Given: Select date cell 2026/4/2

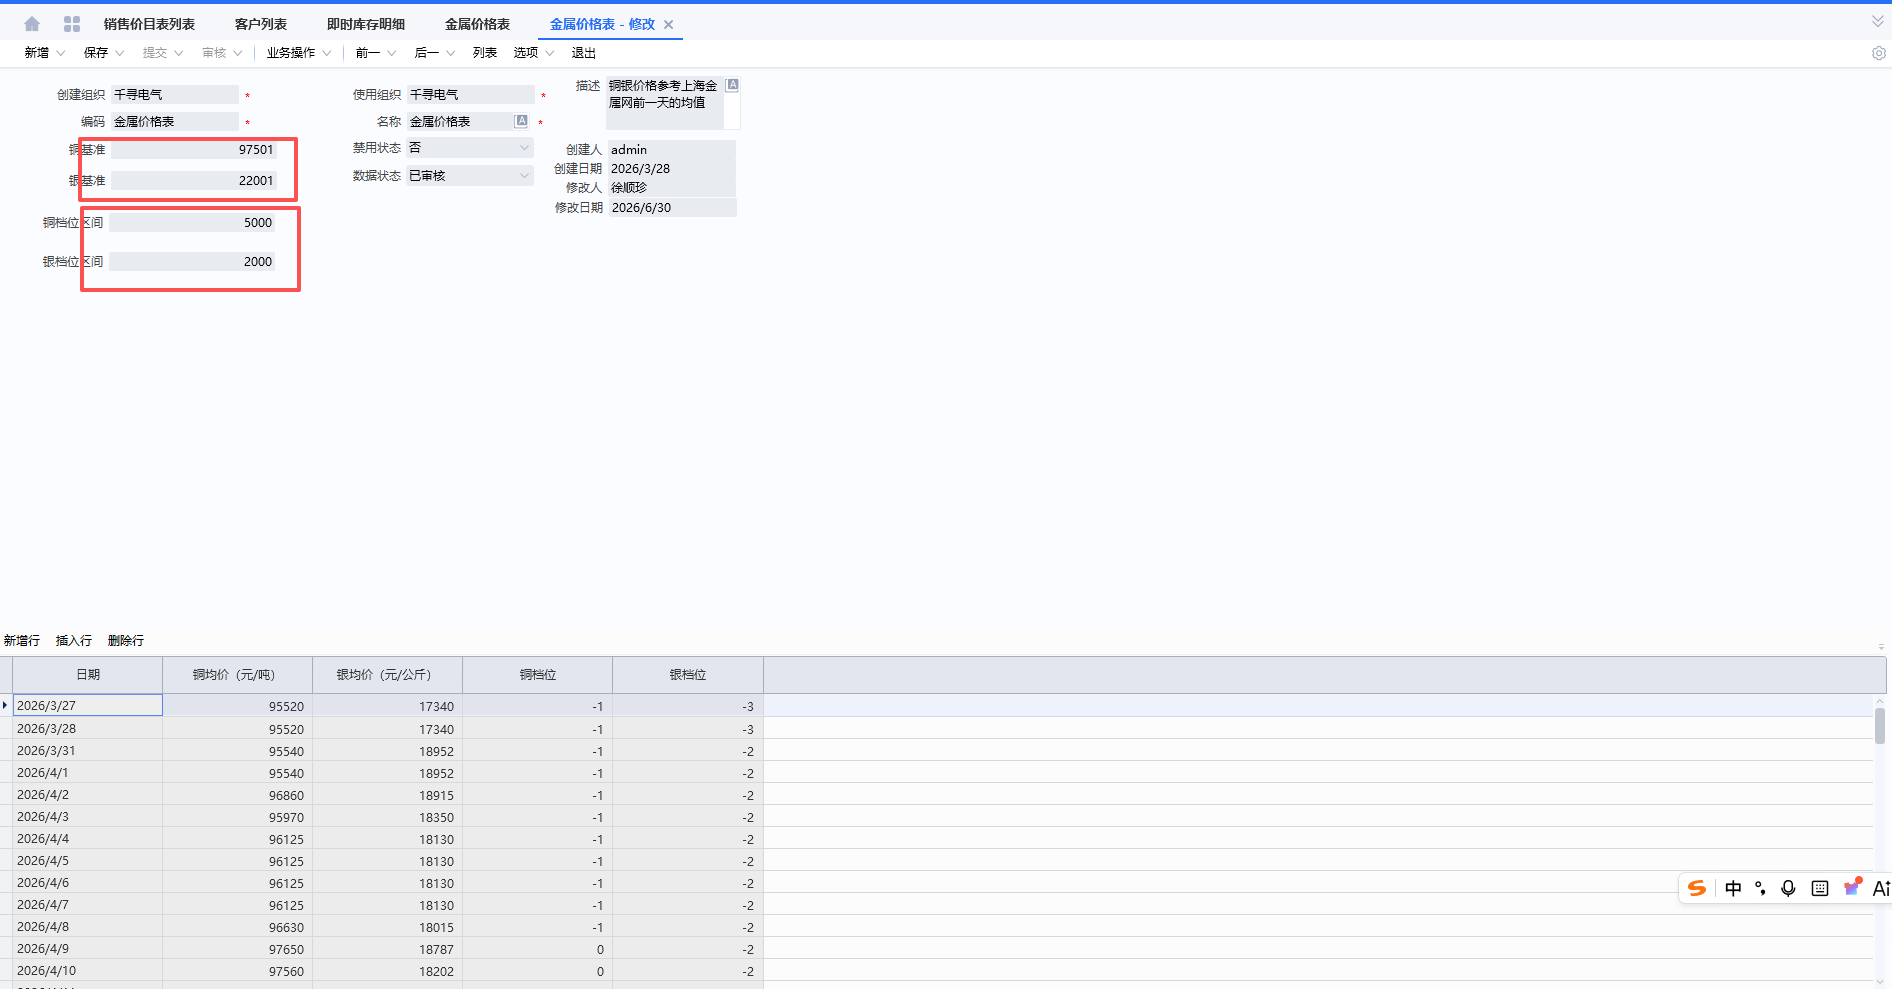Looking at the screenshot, I should pyautogui.click(x=88, y=795).
